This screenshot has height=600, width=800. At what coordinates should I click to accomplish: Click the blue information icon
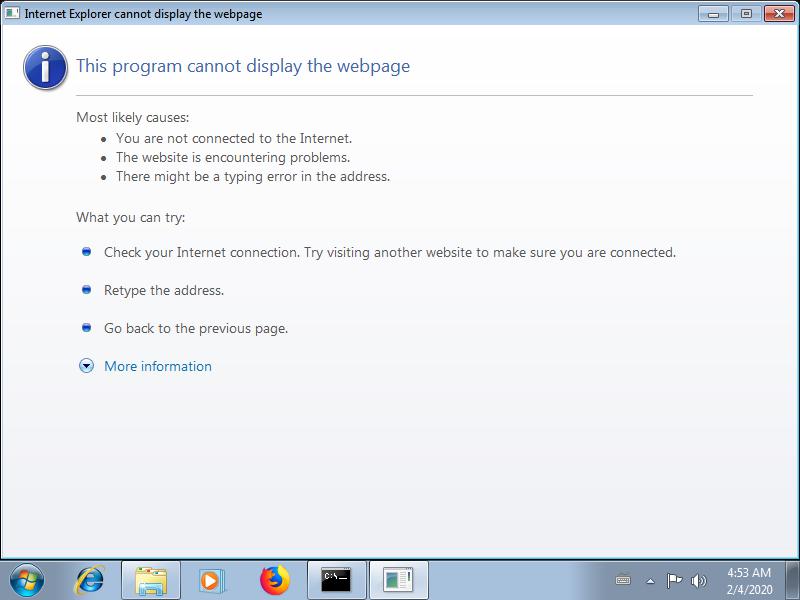tap(46, 67)
